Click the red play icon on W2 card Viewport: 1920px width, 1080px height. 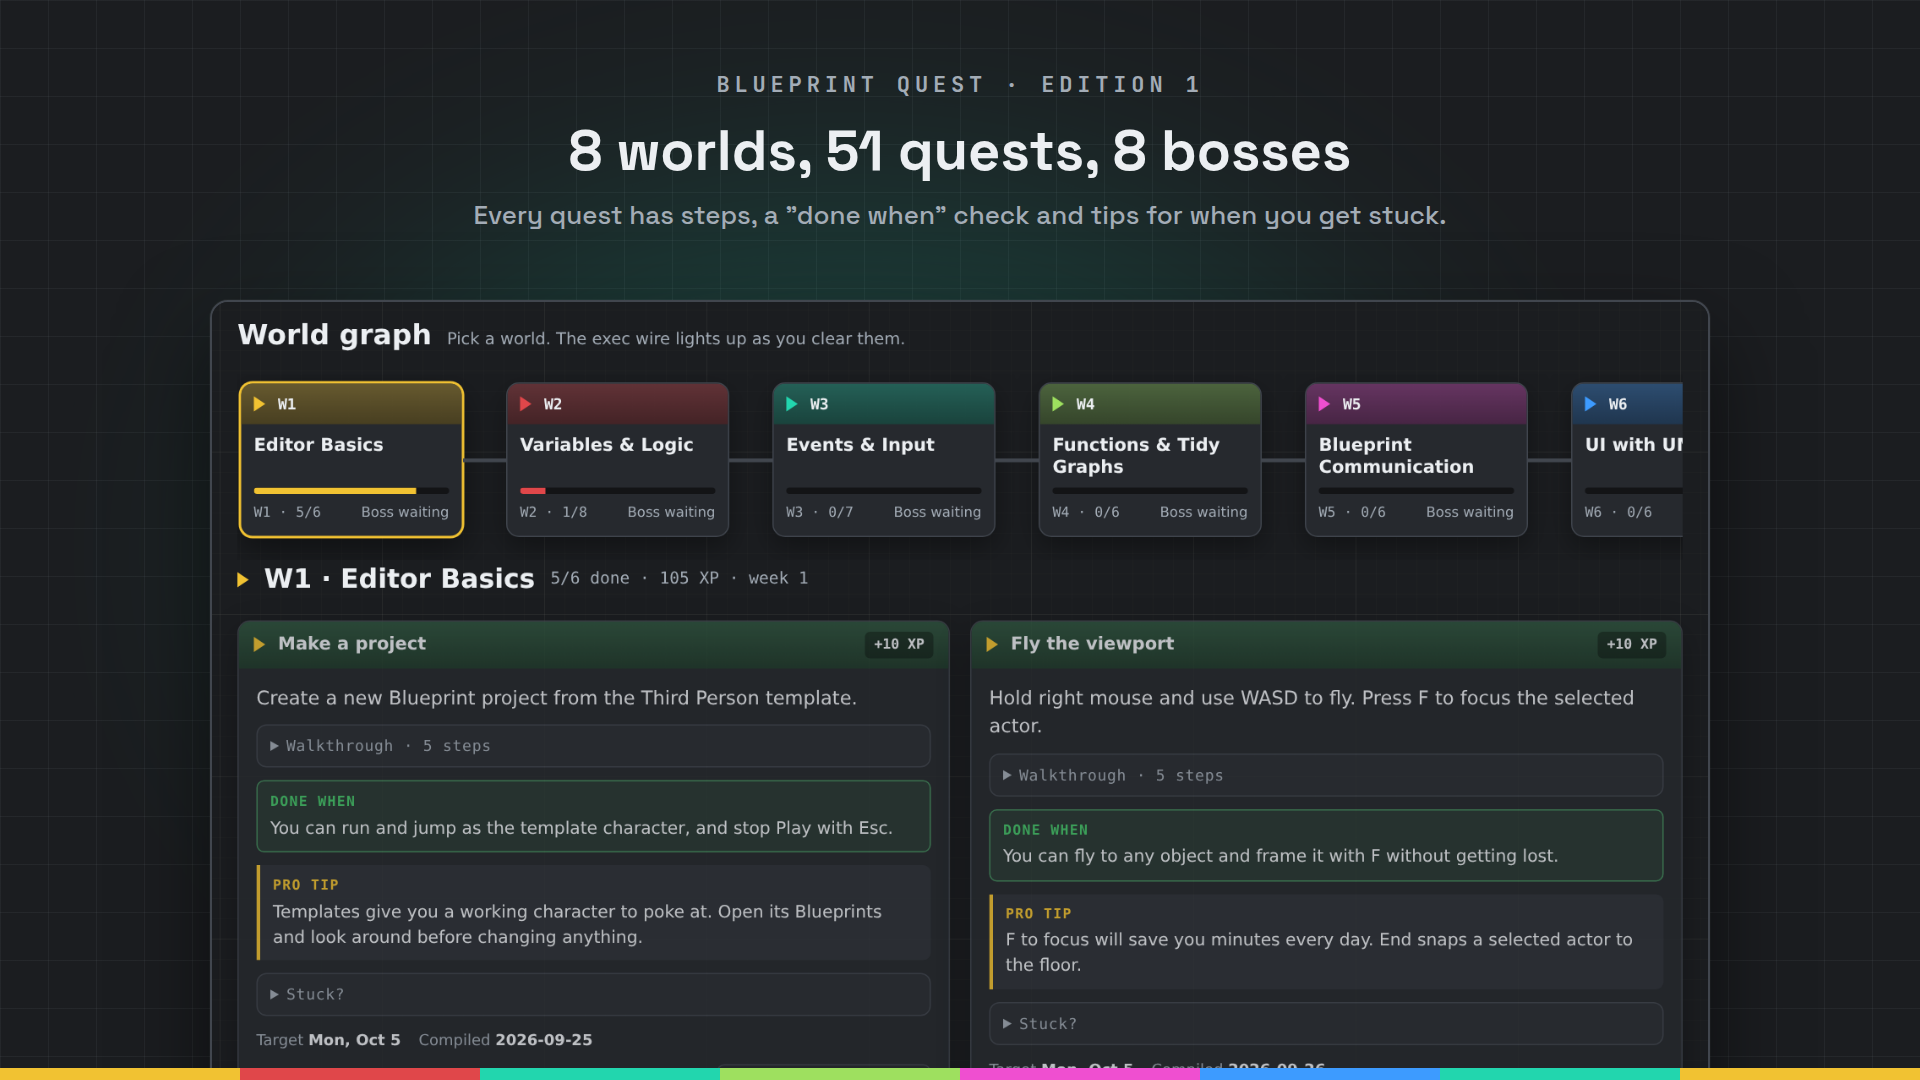pyautogui.click(x=525, y=404)
